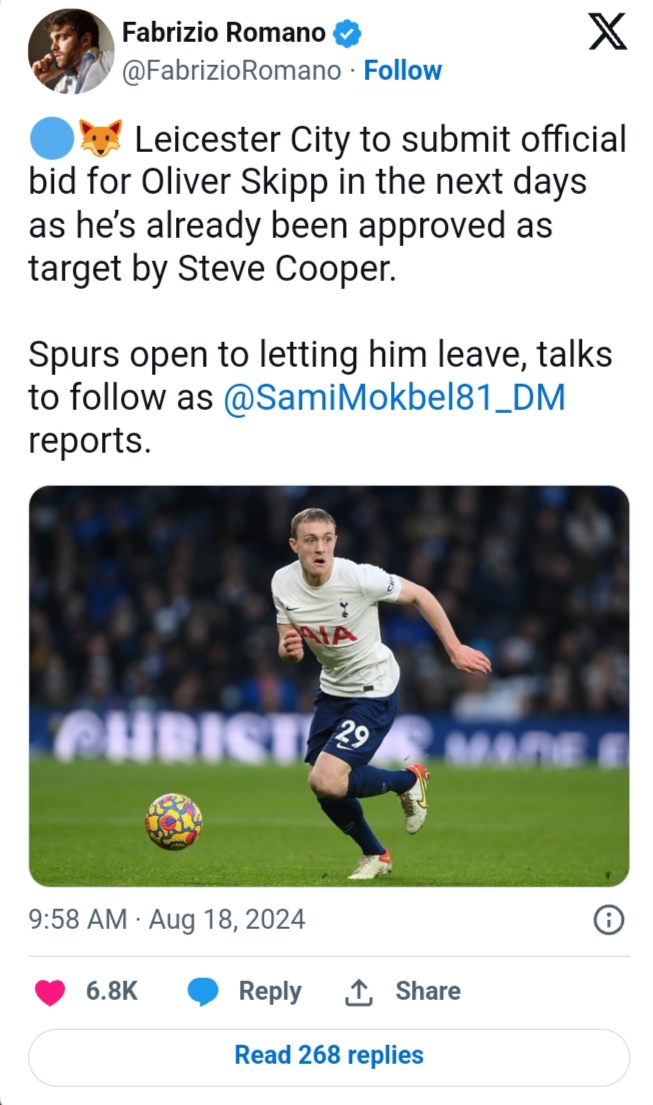Open the Fabrizio Romano display name

223,33
